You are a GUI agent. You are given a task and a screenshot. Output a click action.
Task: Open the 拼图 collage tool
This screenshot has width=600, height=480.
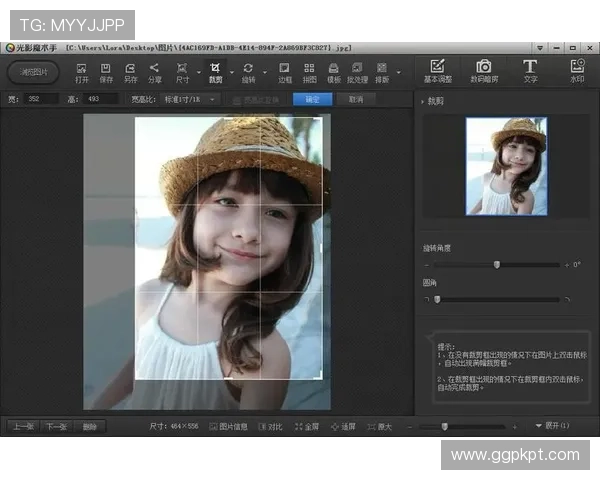[309, 73]
